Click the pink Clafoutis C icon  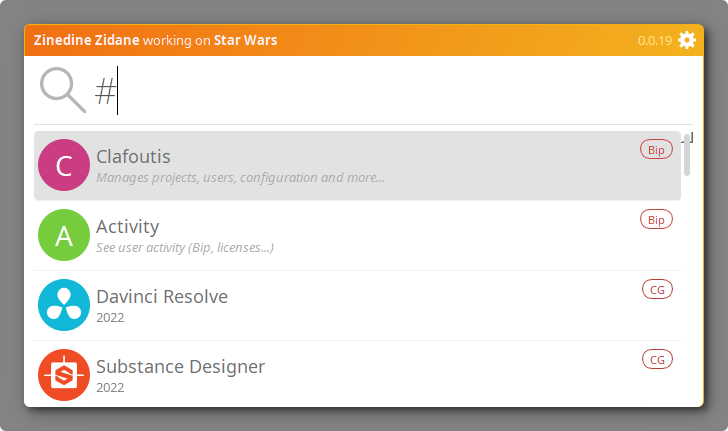click(x=64, y=166)
